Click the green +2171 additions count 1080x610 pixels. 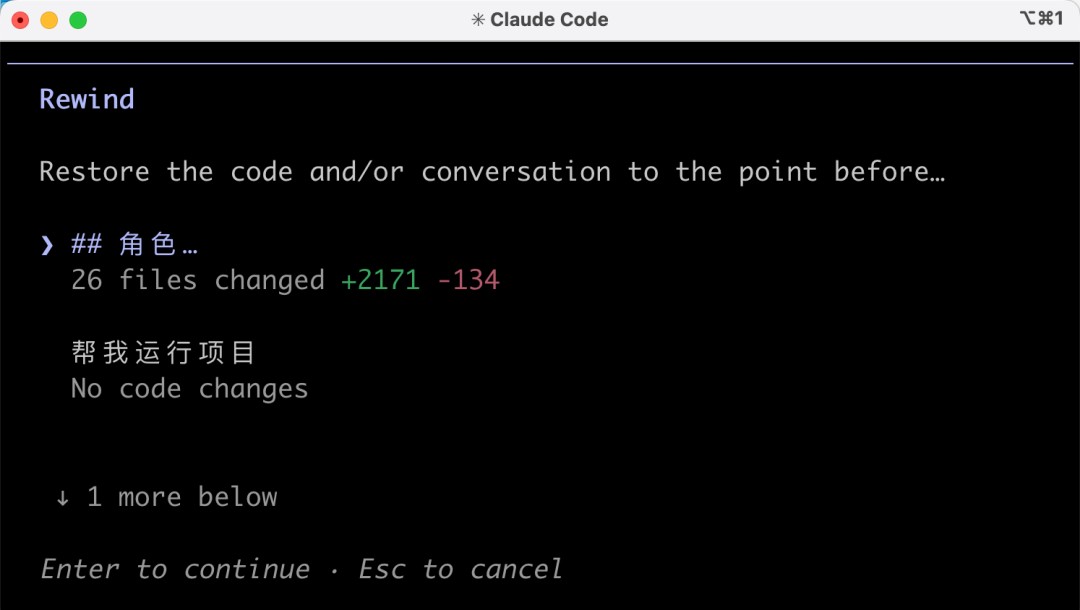(380, 280)
